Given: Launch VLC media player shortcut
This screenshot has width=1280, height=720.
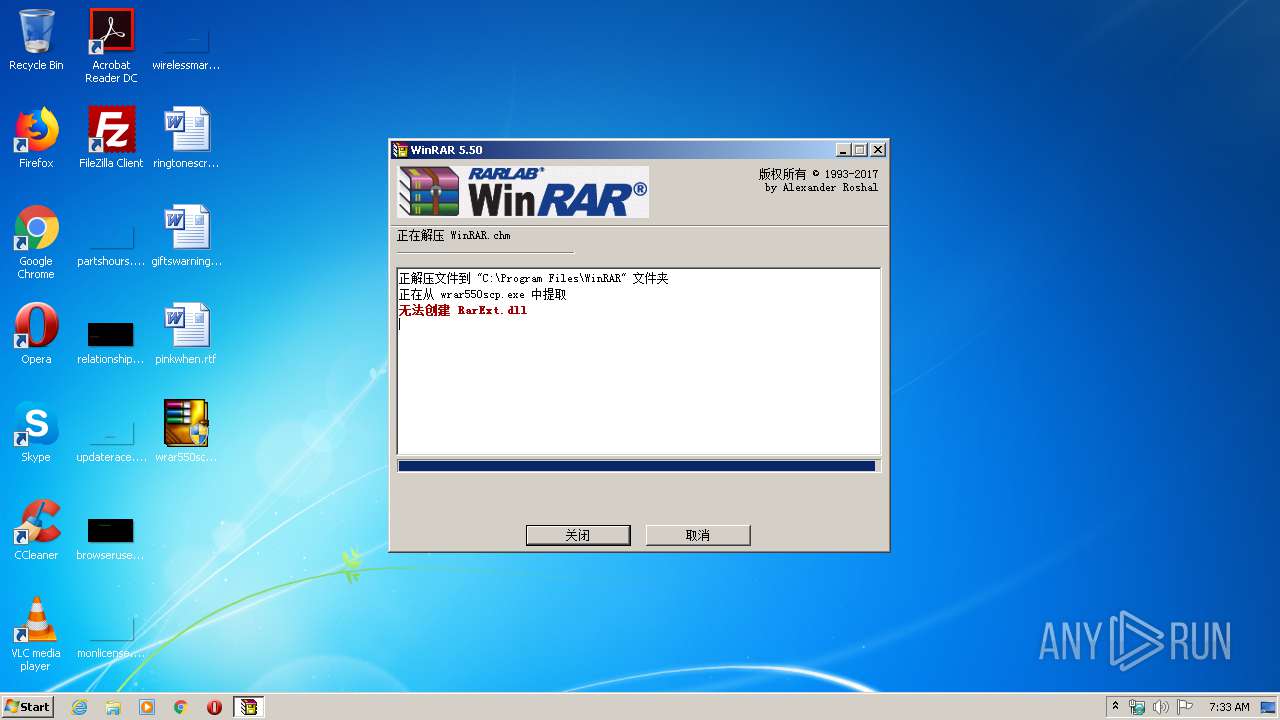Looking at the screenshot, I should click(x=36, y=634).
